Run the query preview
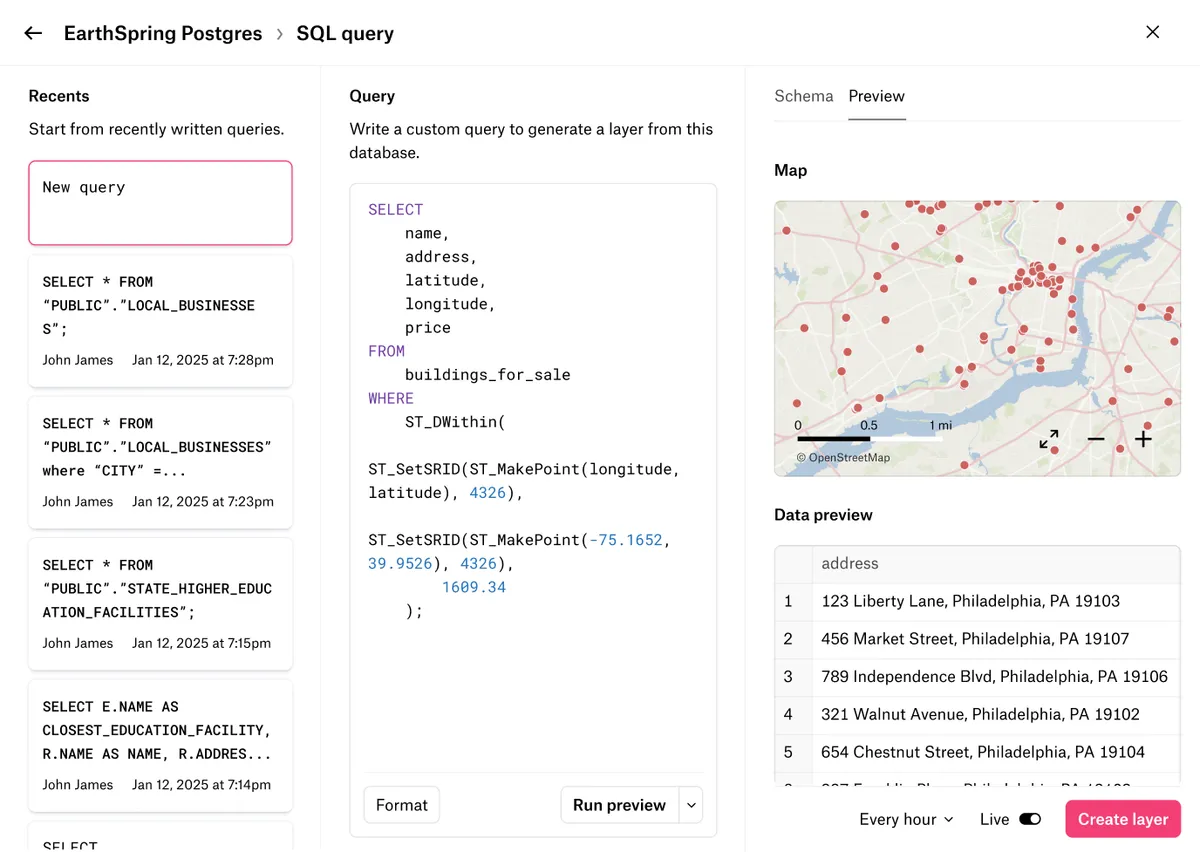Image resolution: width=1200 pixels, height=852 pixels. pyautogui.click(x=619, y=805)
